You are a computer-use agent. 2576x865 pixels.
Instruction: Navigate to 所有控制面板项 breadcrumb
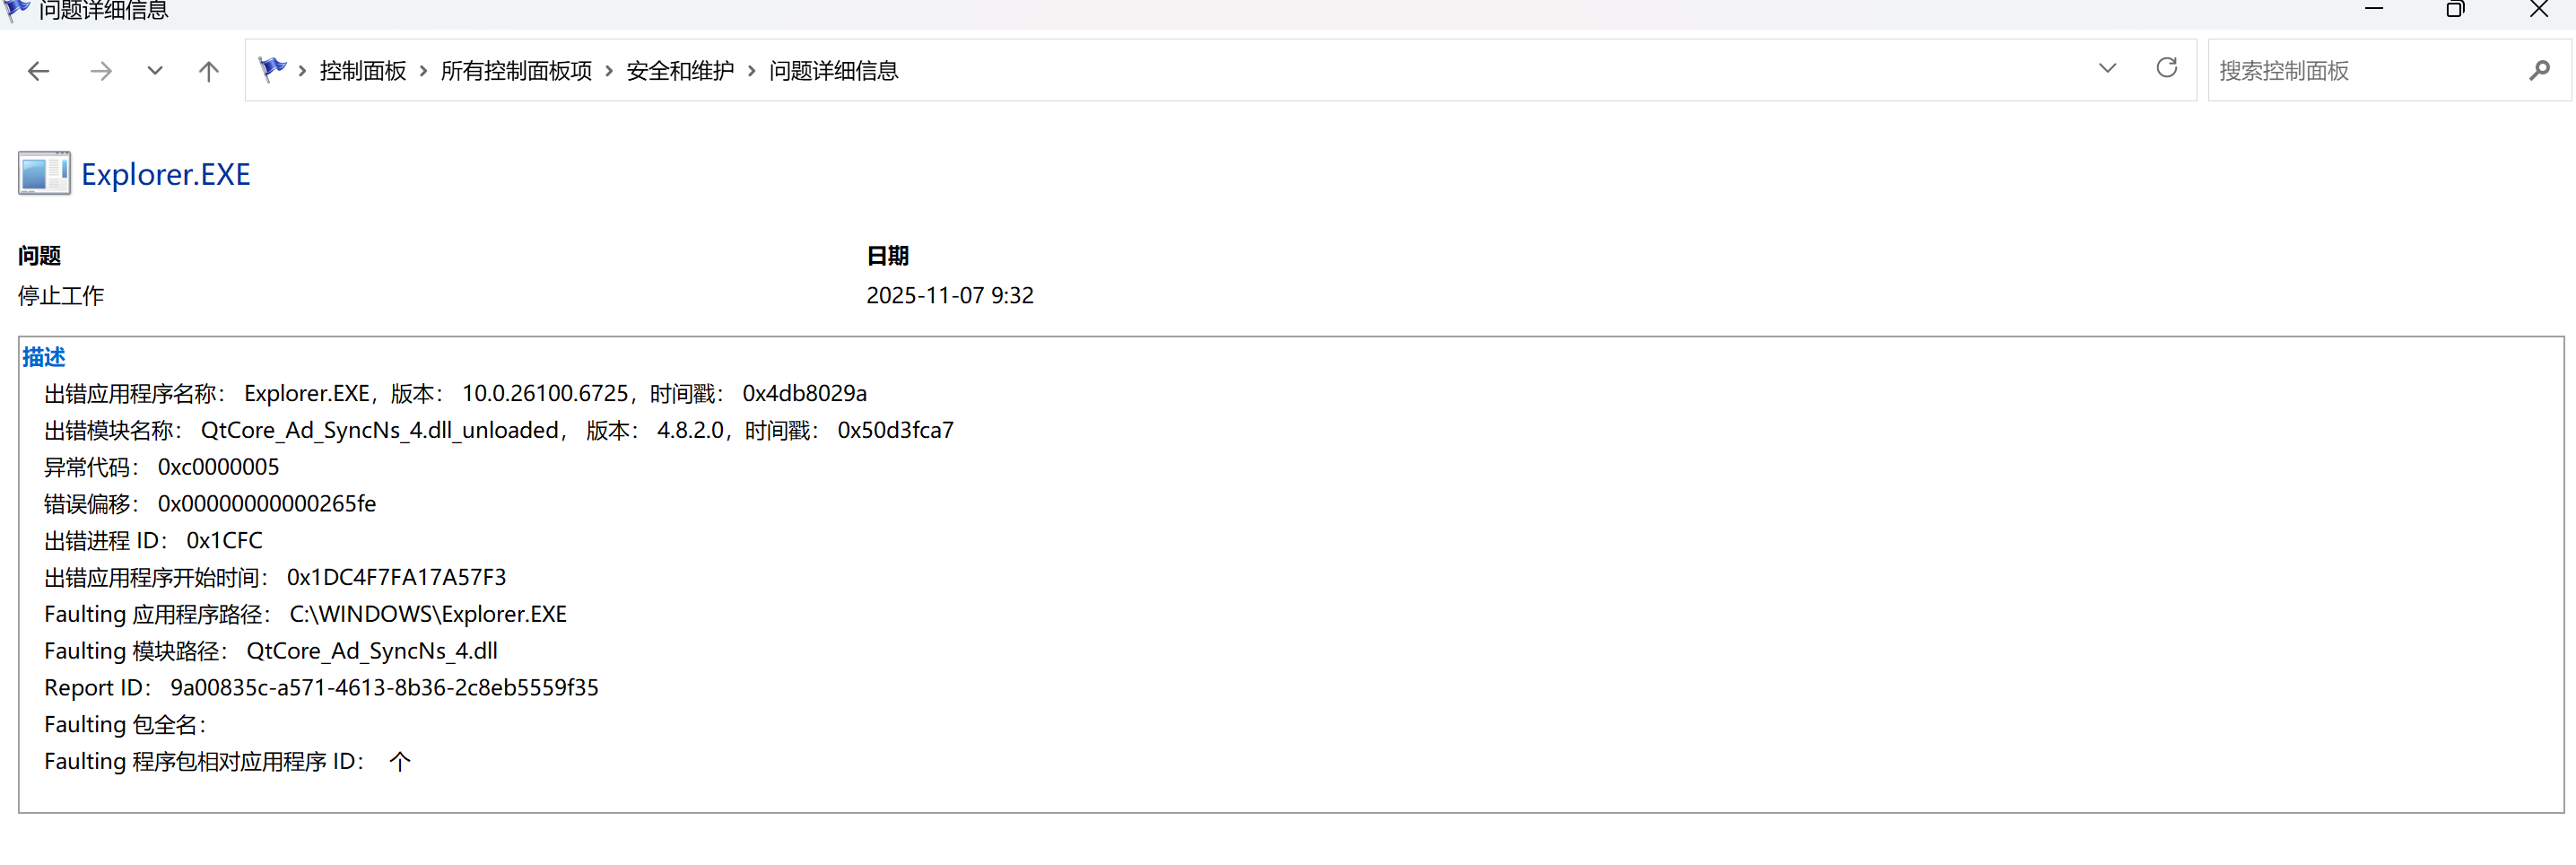point(516,71)
